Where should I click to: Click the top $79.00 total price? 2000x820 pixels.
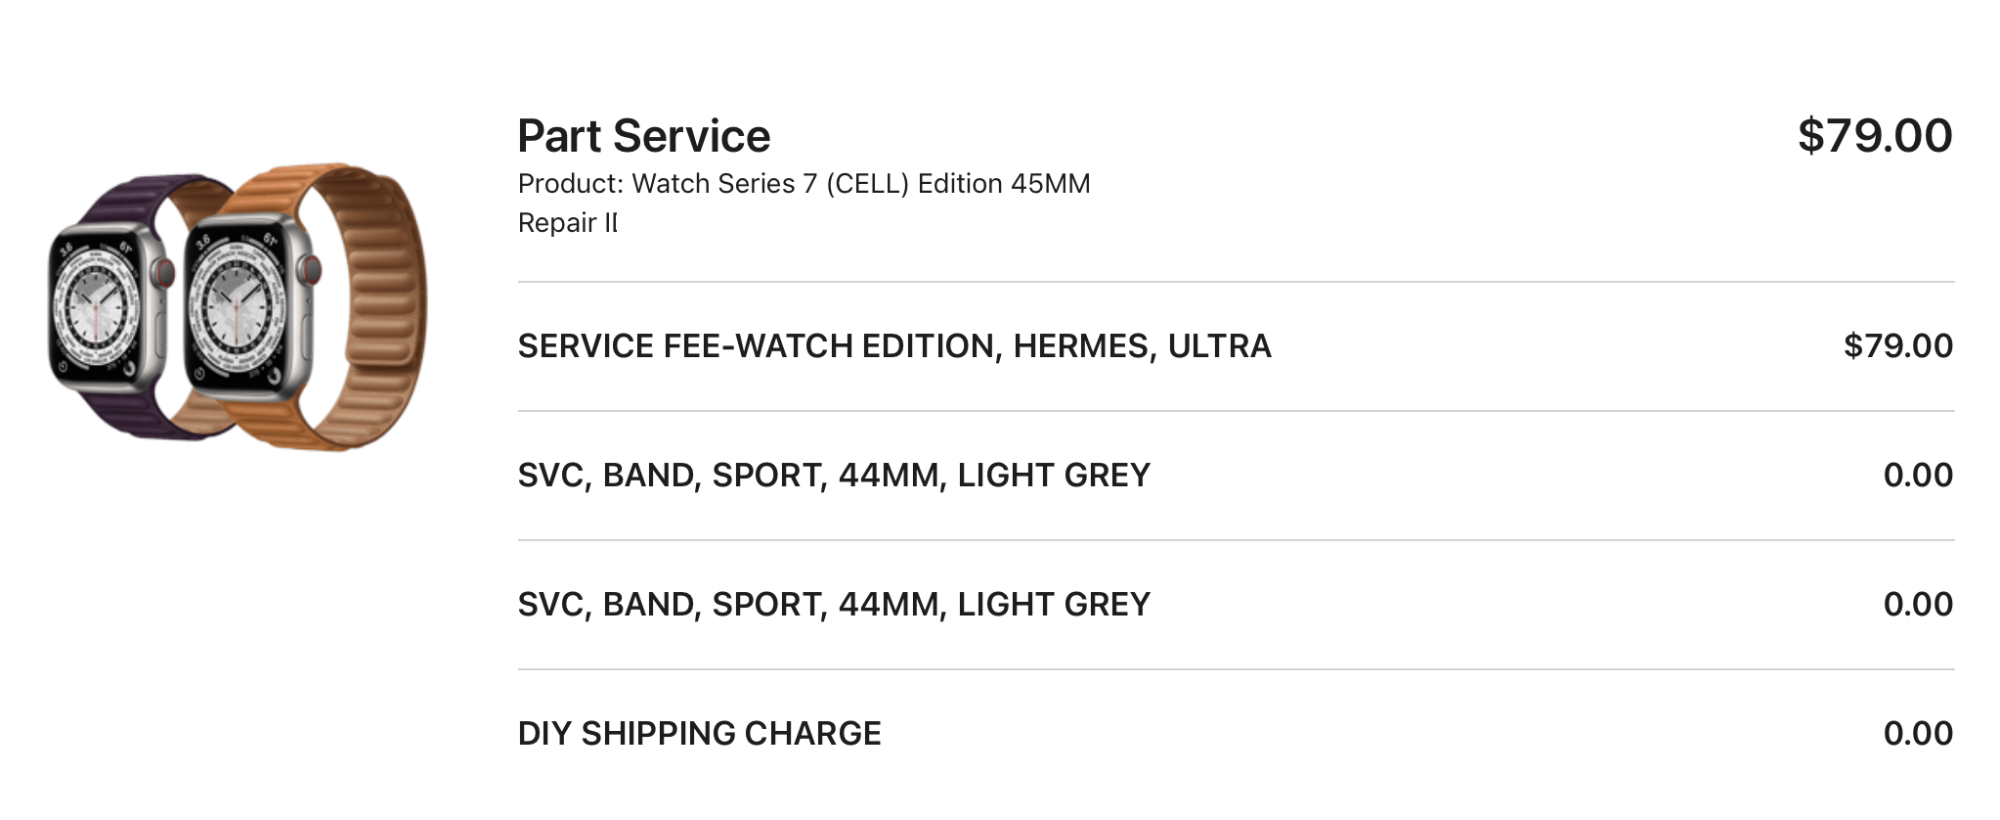point(1874,136)
